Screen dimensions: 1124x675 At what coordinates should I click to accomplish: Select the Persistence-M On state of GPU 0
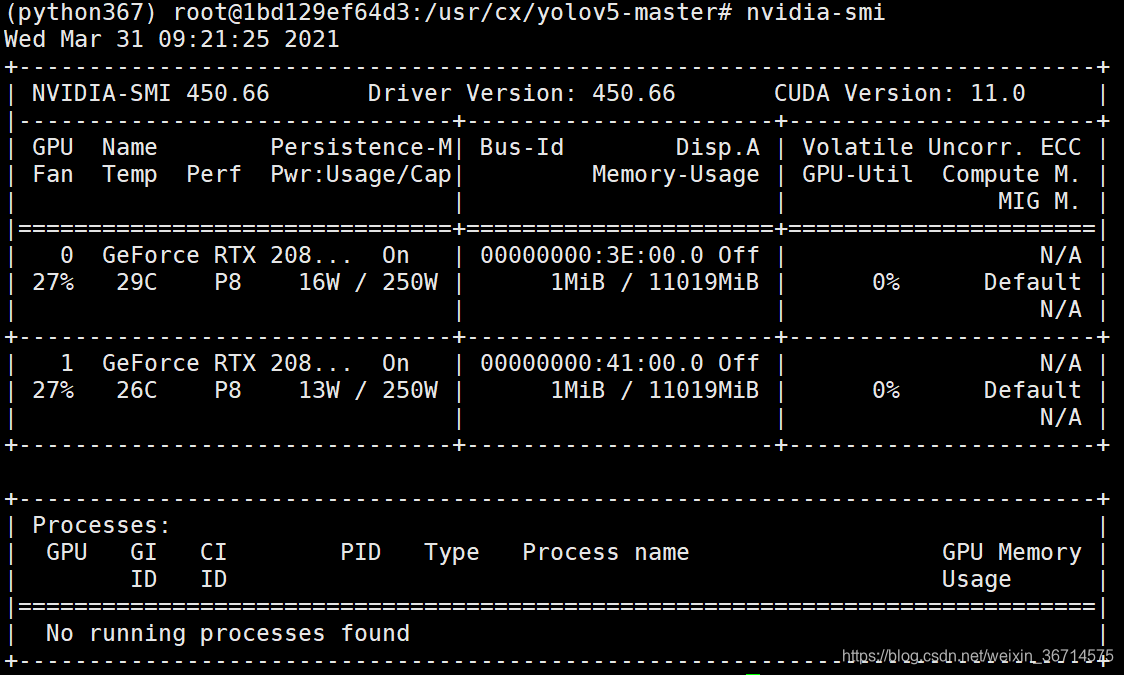click(394, 255)
